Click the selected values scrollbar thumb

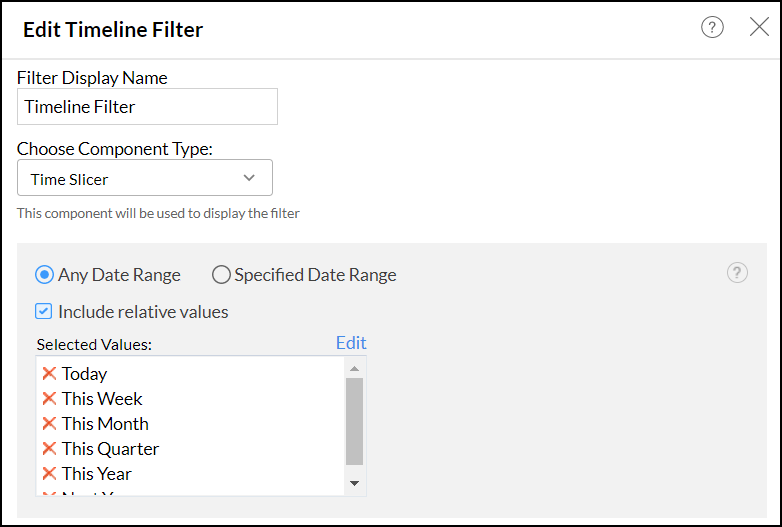coord(354,420)
